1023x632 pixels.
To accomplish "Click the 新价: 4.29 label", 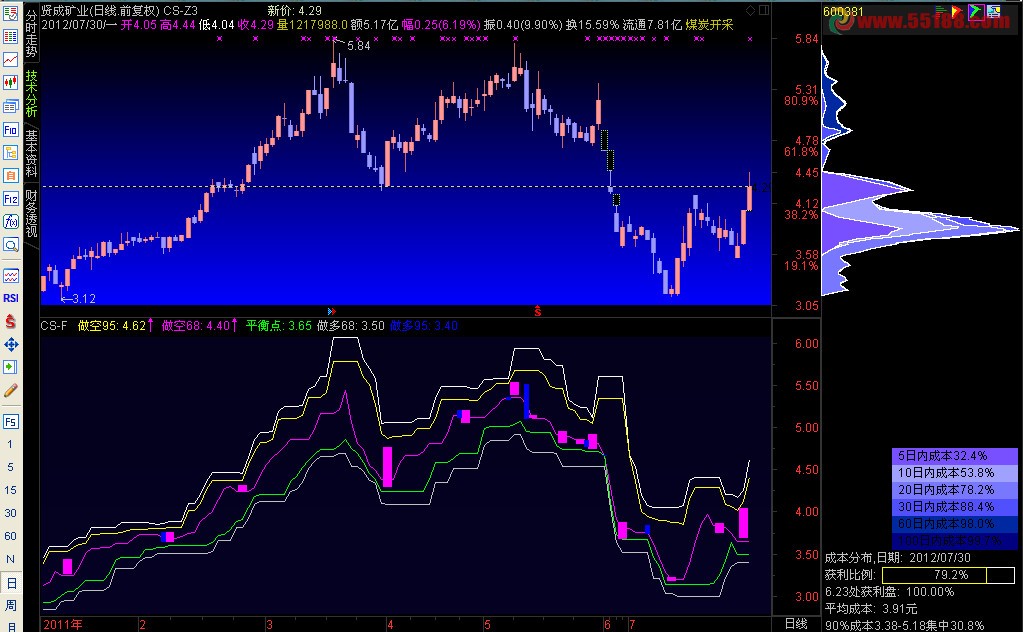I will pyautogui.click(x=295, y=10).
